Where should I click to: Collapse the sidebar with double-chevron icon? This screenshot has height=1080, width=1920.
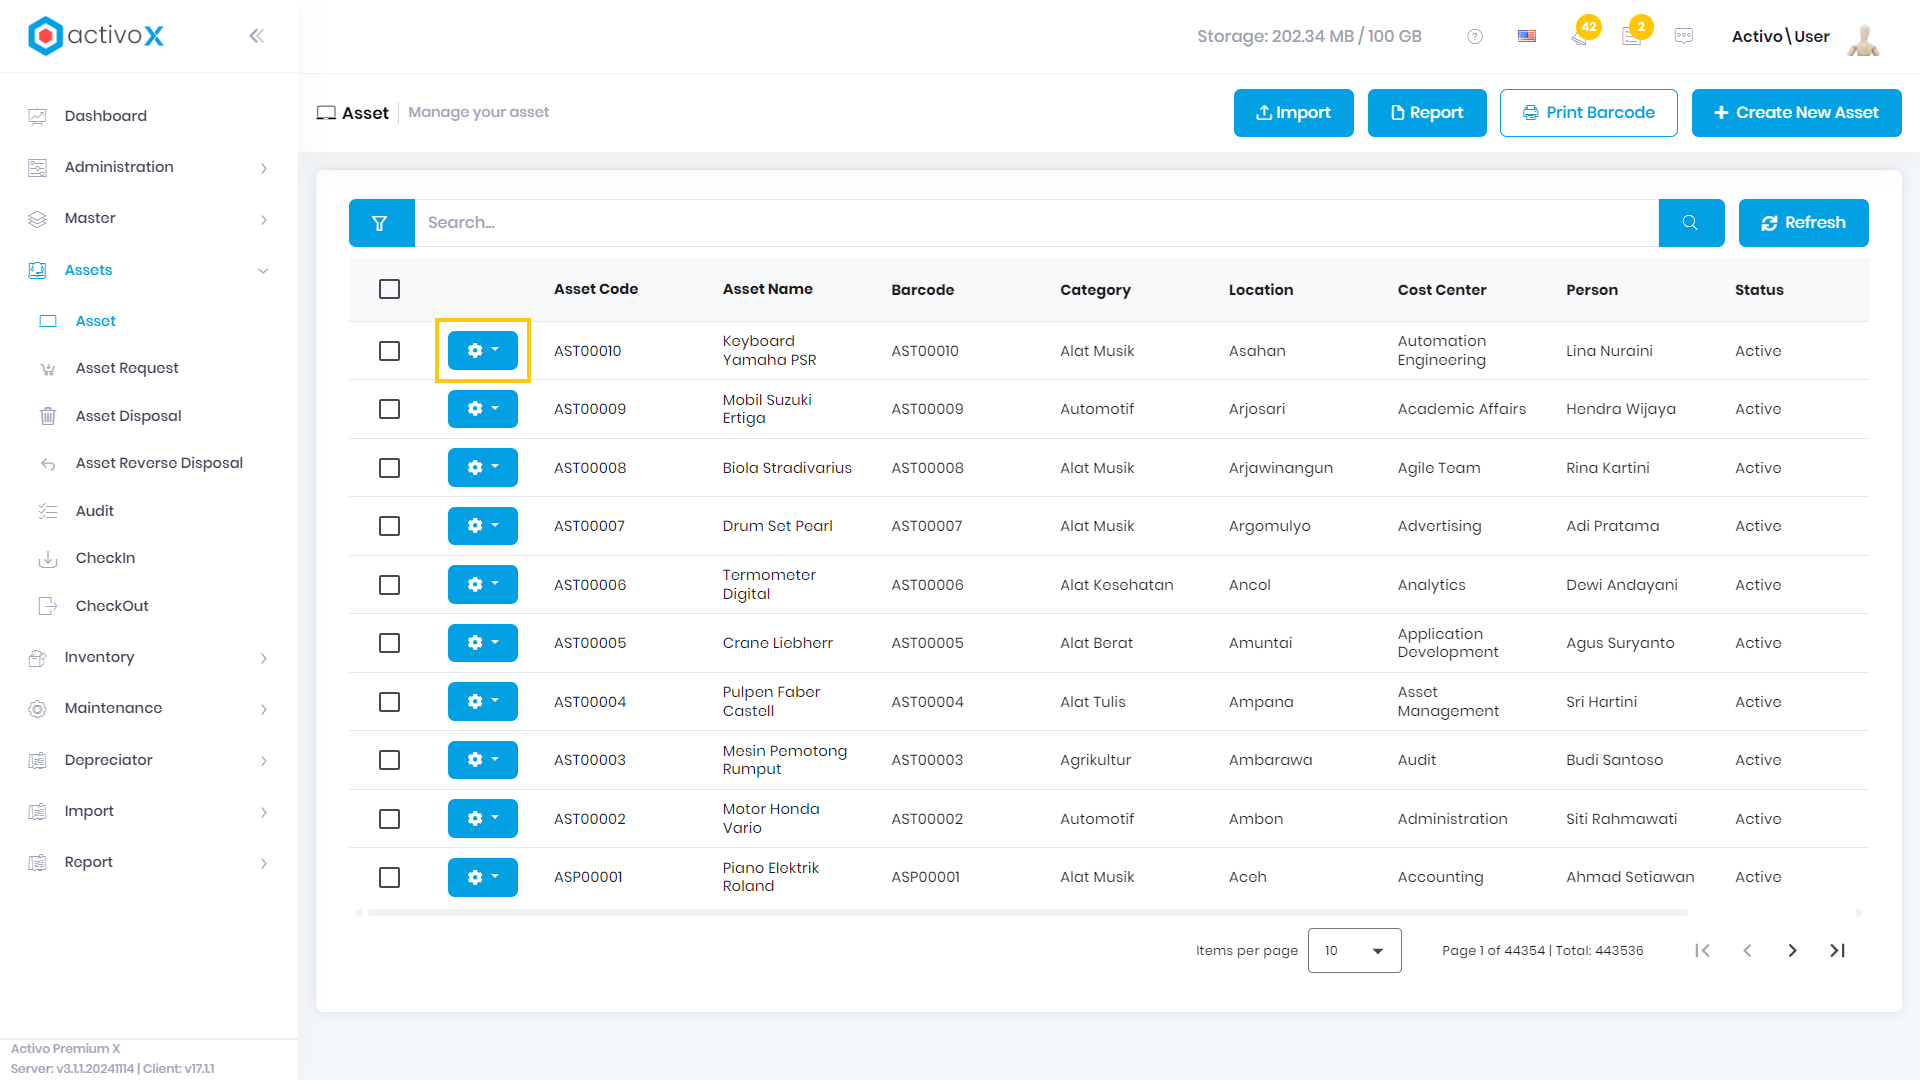257,36
